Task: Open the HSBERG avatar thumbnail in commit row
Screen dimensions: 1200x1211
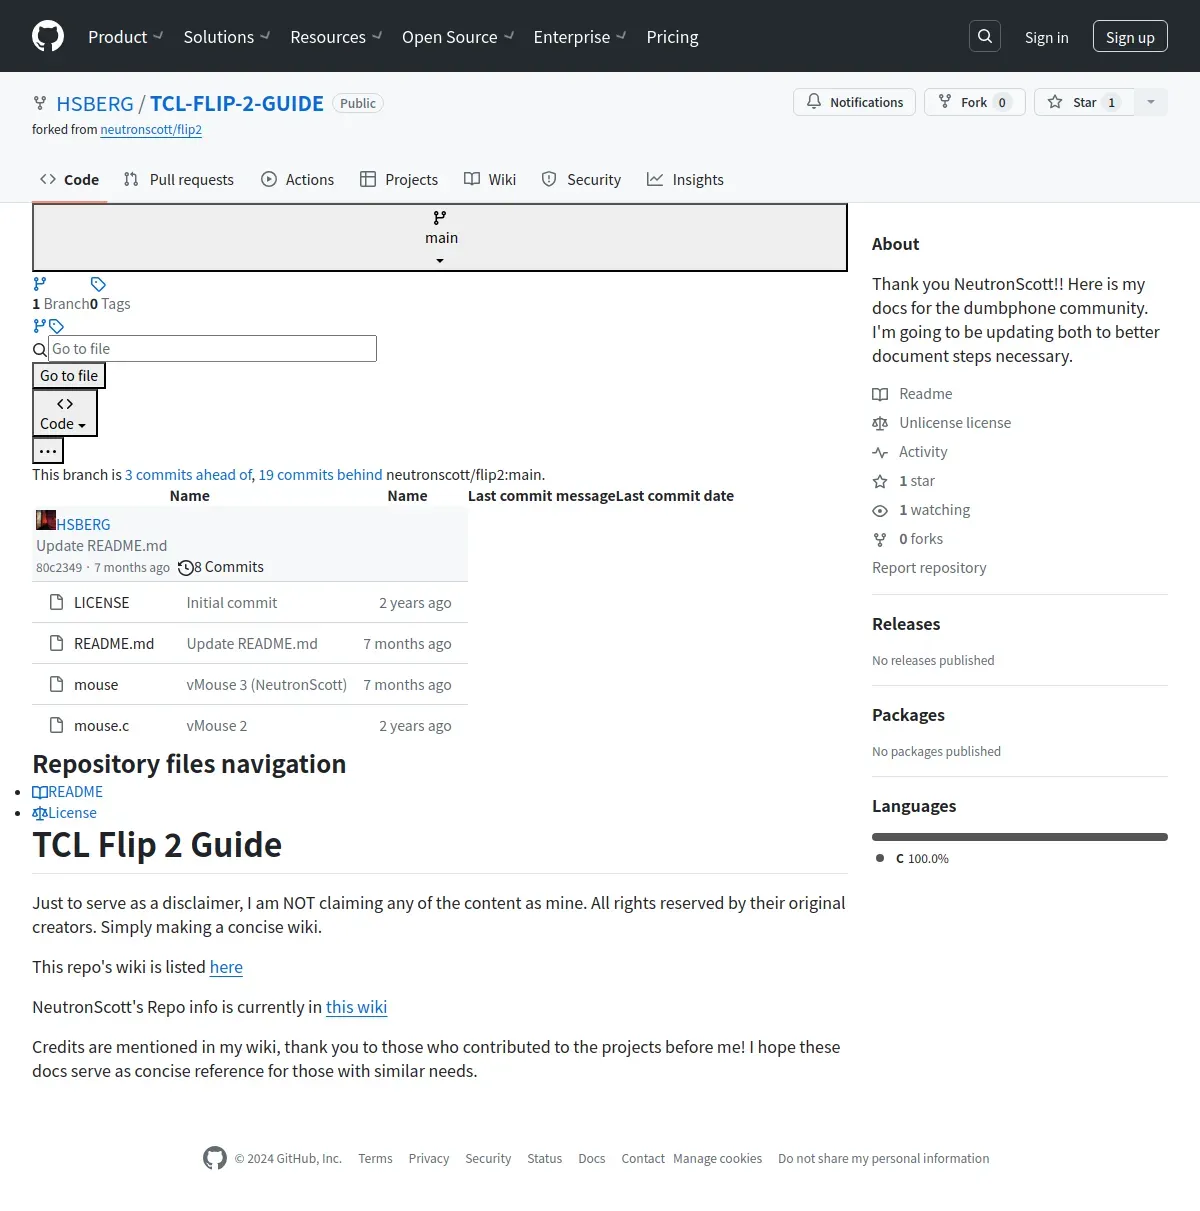Action: point(46,520)
